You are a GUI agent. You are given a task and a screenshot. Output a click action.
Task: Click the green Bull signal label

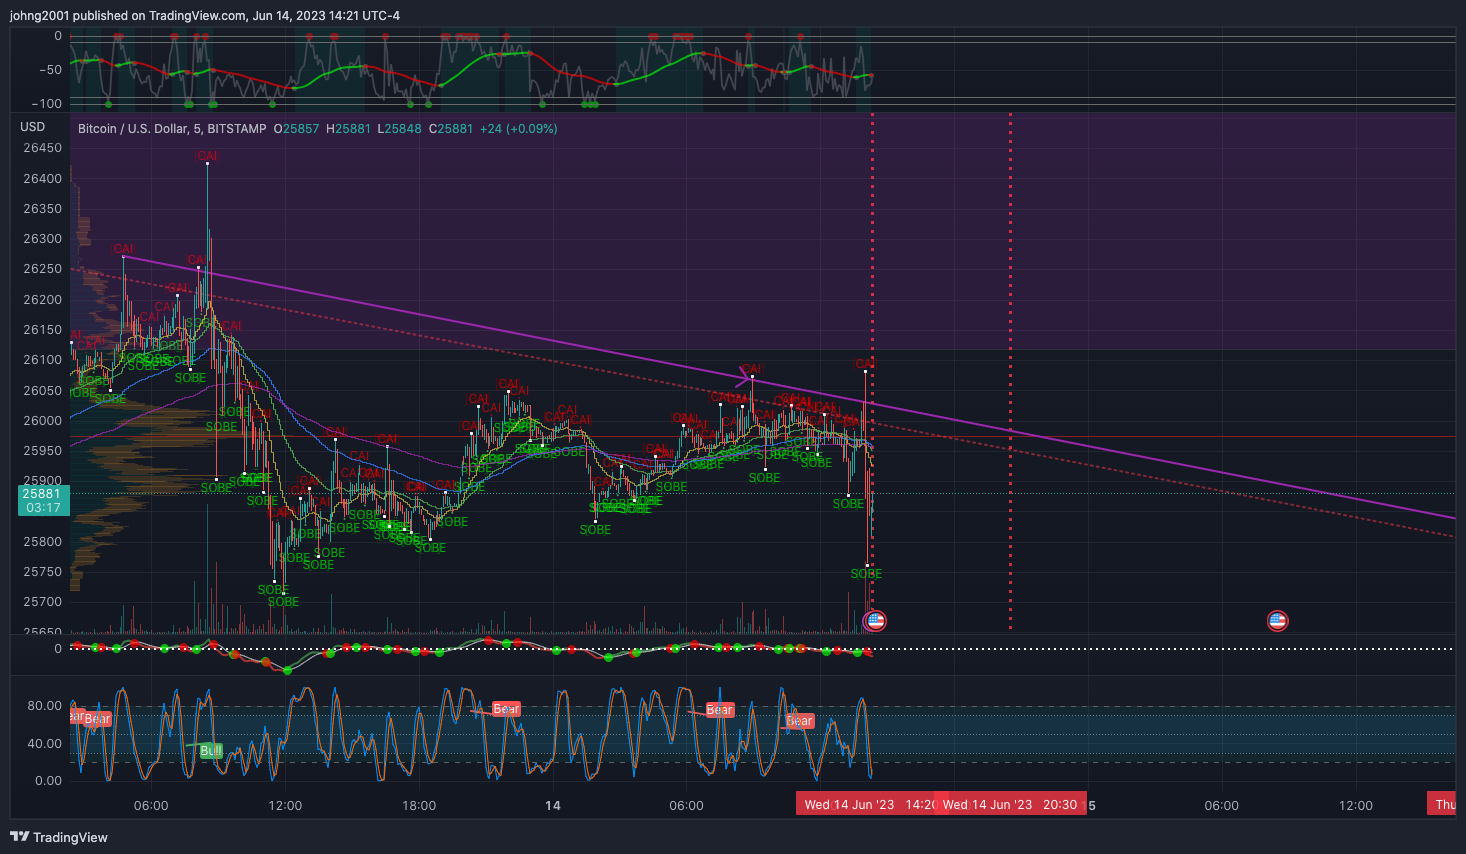(x=210, y=750)
